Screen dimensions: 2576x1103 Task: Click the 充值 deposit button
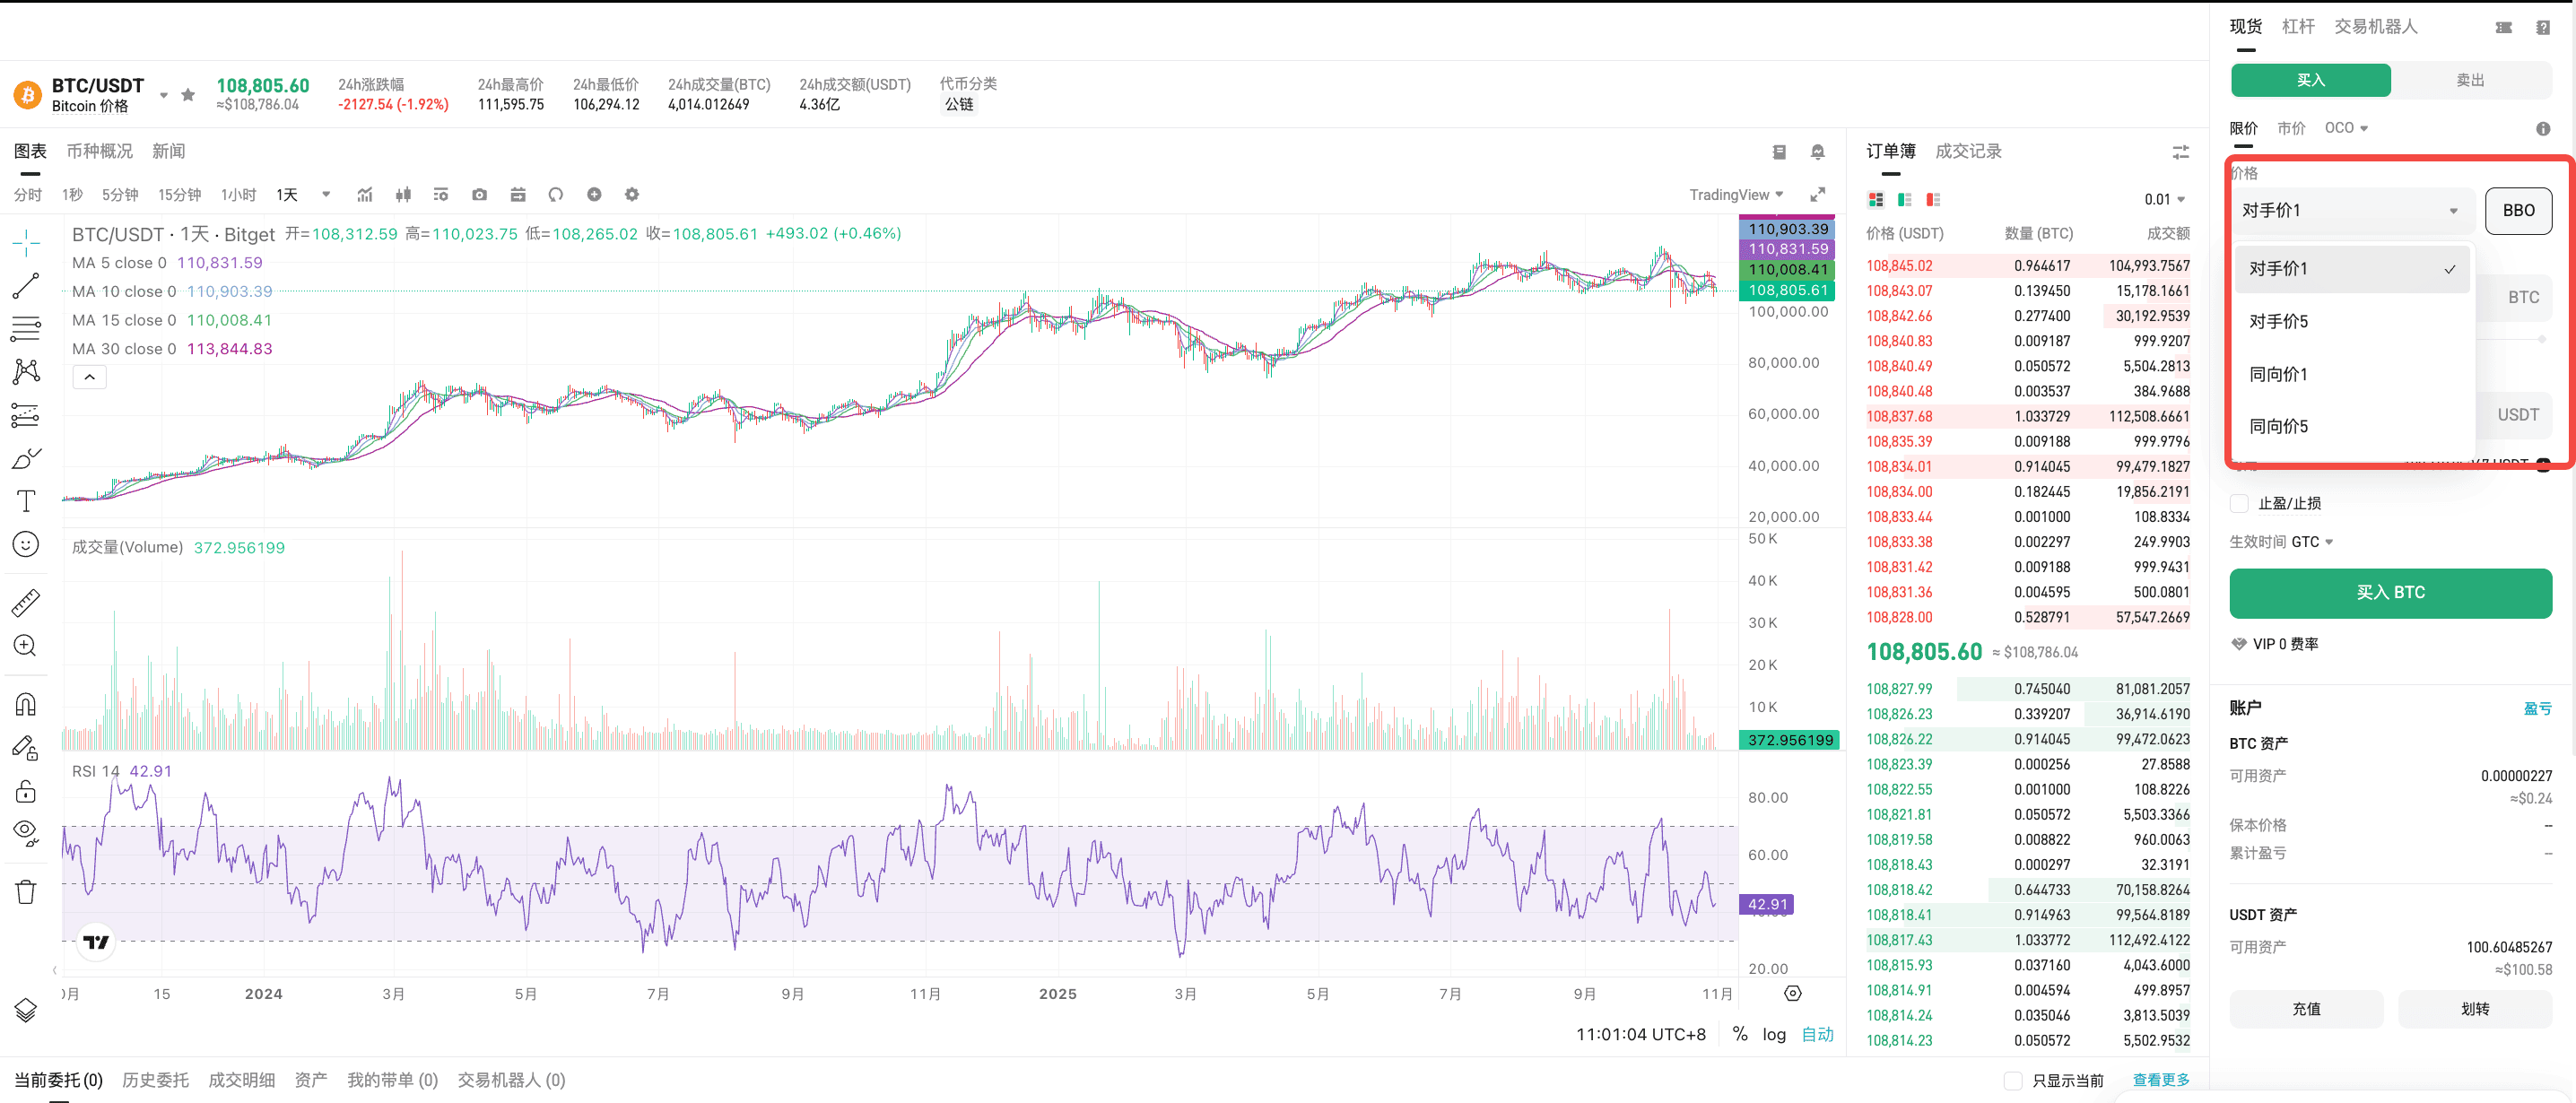tap(2306, 1009)
